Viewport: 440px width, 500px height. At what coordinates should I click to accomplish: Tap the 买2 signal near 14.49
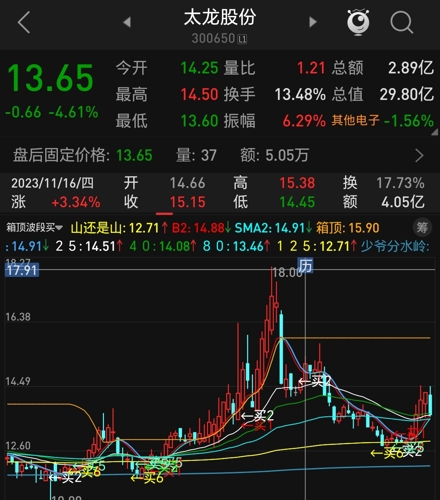(315, 381)
